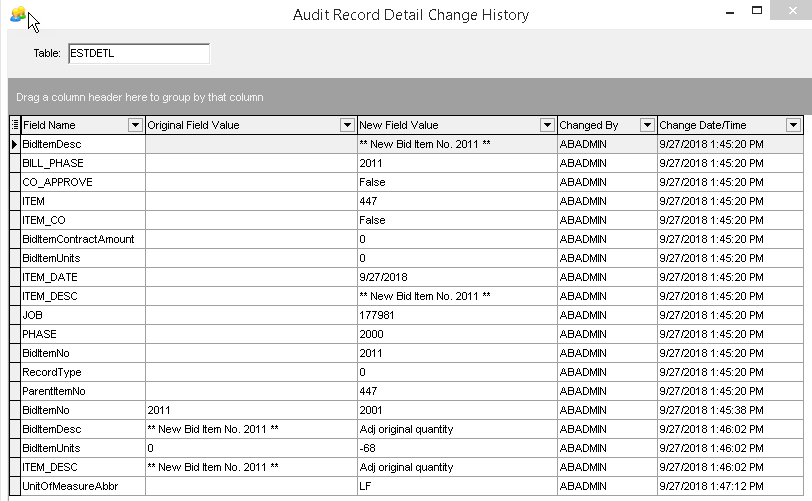Click the new BidItemNo value 2001
Screen dimensions: 812x501
point(457,410)
